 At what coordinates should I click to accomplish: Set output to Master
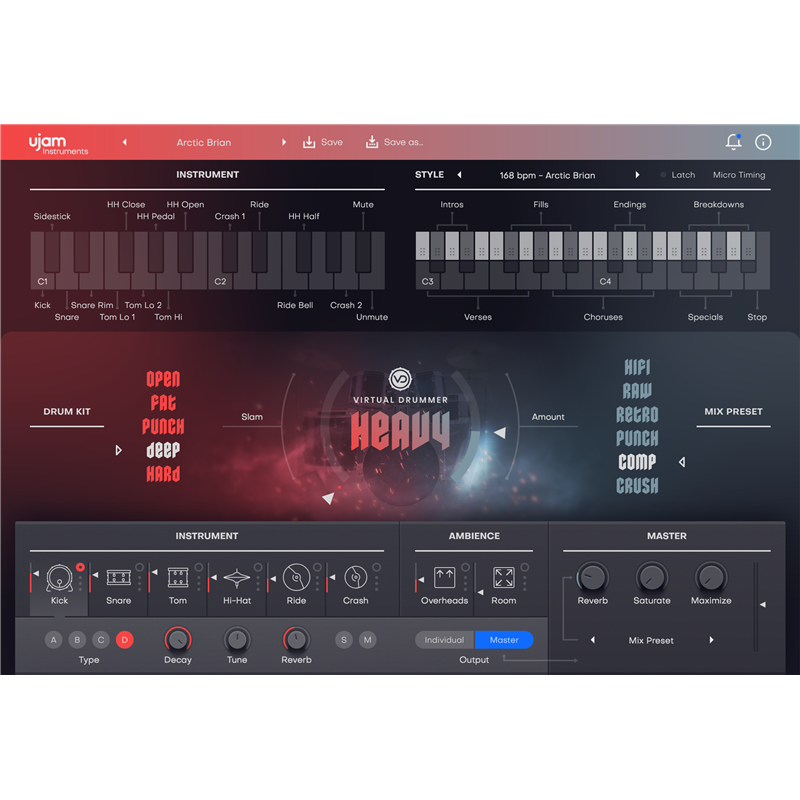pyautogui.click(x=504, y=640)
